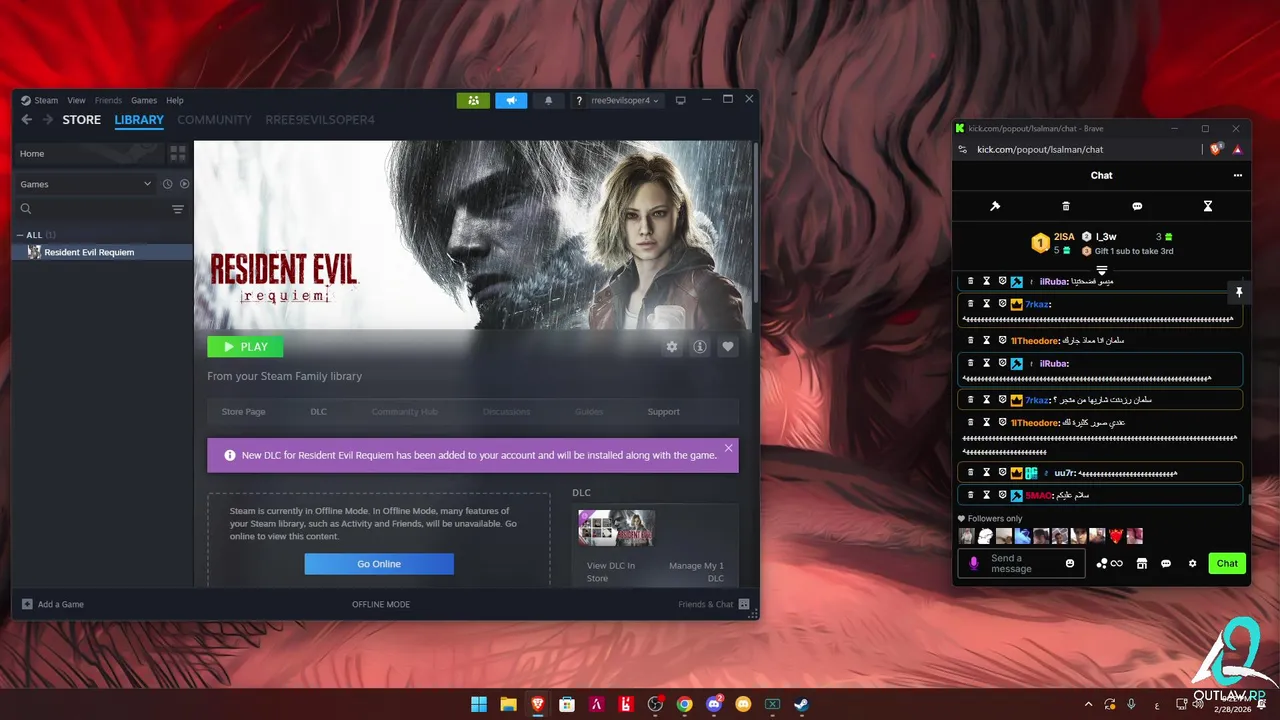Open Google Chrome from taskbar

click(684, 704)
